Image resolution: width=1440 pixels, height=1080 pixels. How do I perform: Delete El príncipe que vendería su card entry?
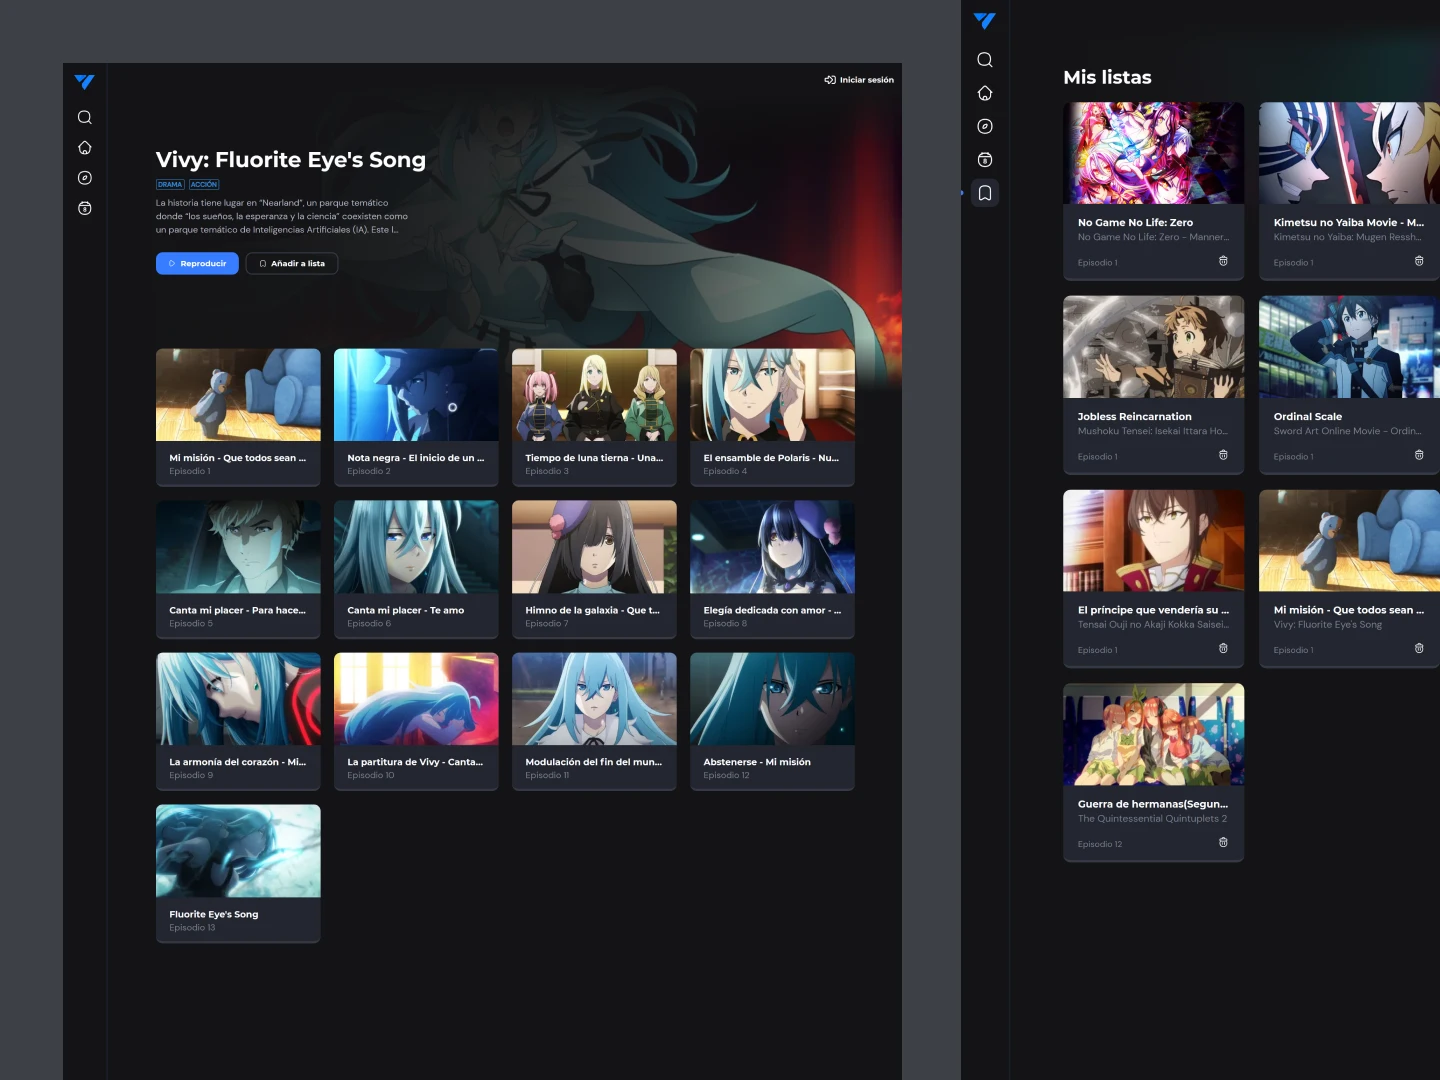(1223, 648)
